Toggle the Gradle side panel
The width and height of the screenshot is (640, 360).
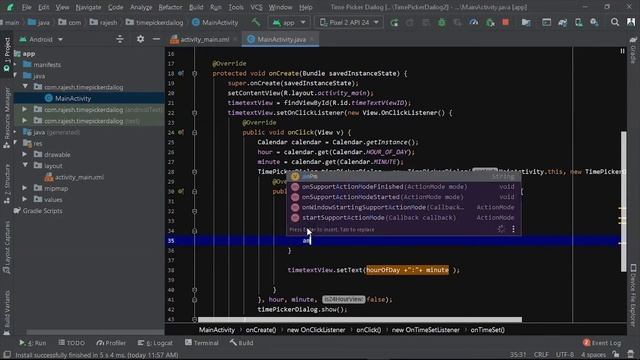pos(633,50)
